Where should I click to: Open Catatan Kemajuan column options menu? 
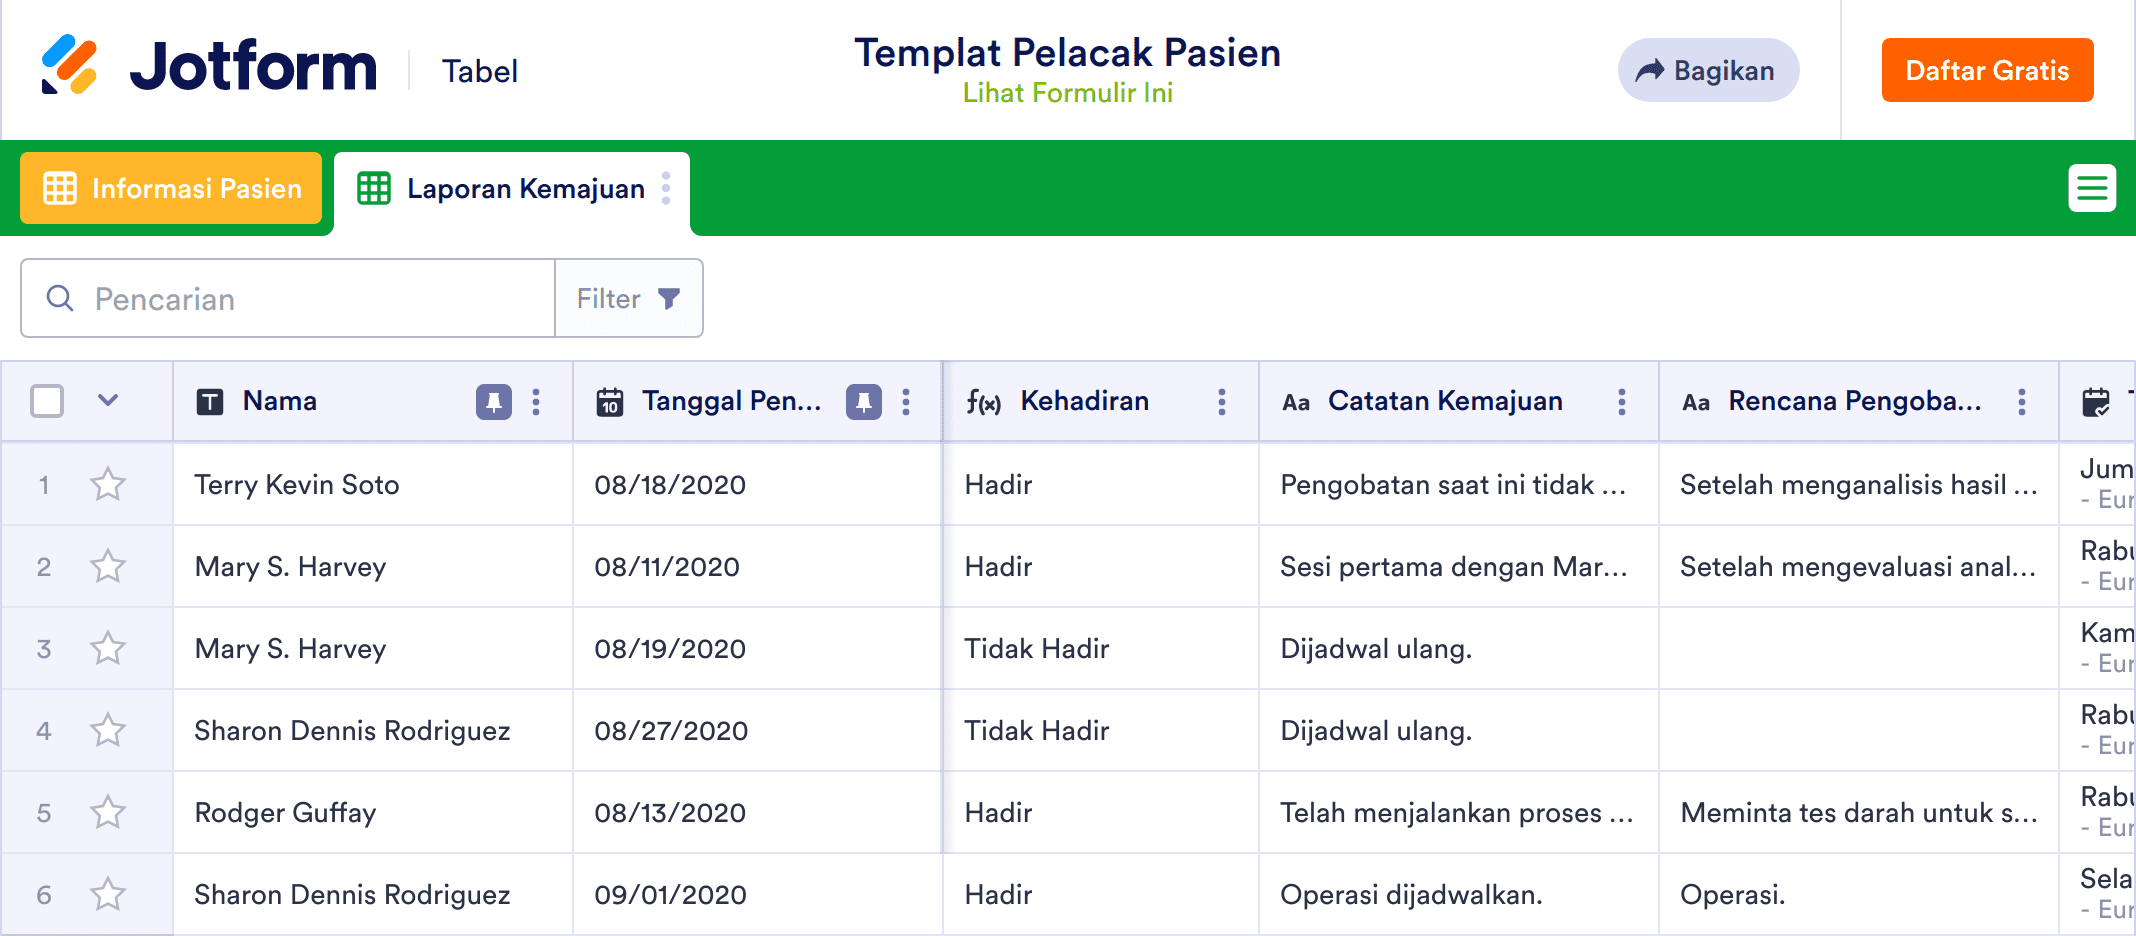[1621, 402]
